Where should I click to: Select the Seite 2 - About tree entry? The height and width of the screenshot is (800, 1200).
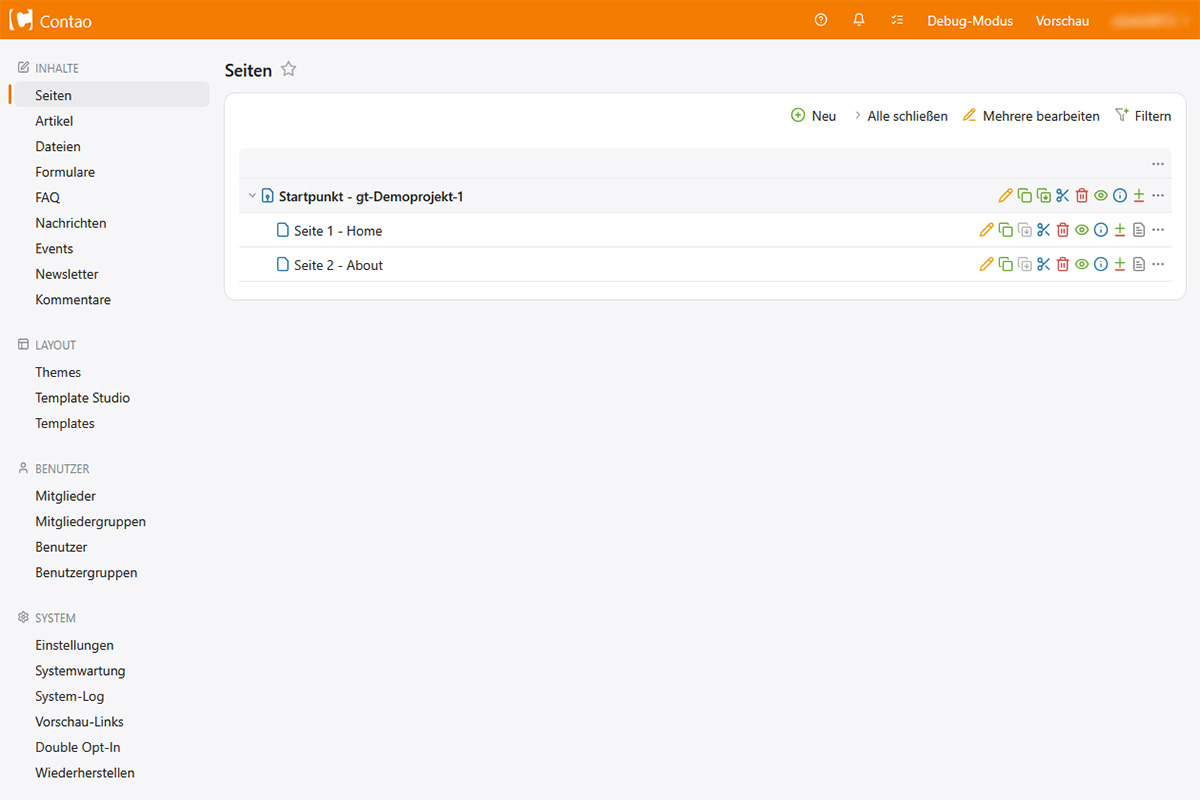pyautogui.click(x=339, y=265)
